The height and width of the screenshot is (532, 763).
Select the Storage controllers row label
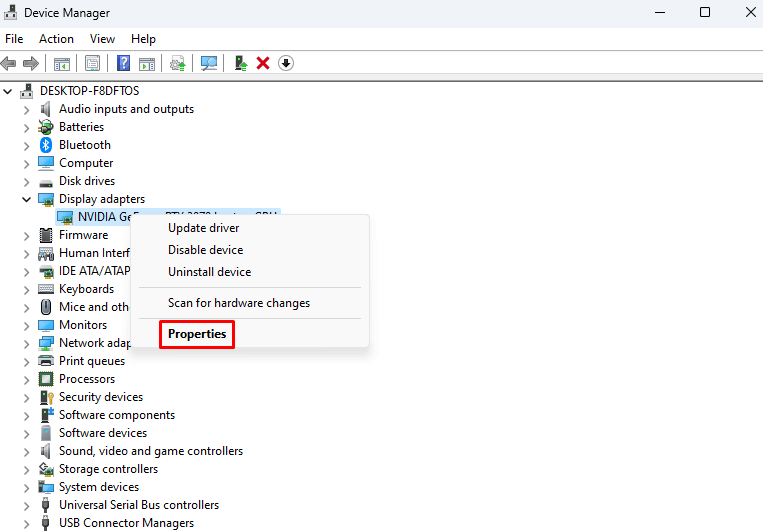pyautogui.click(x=109, y=469)
